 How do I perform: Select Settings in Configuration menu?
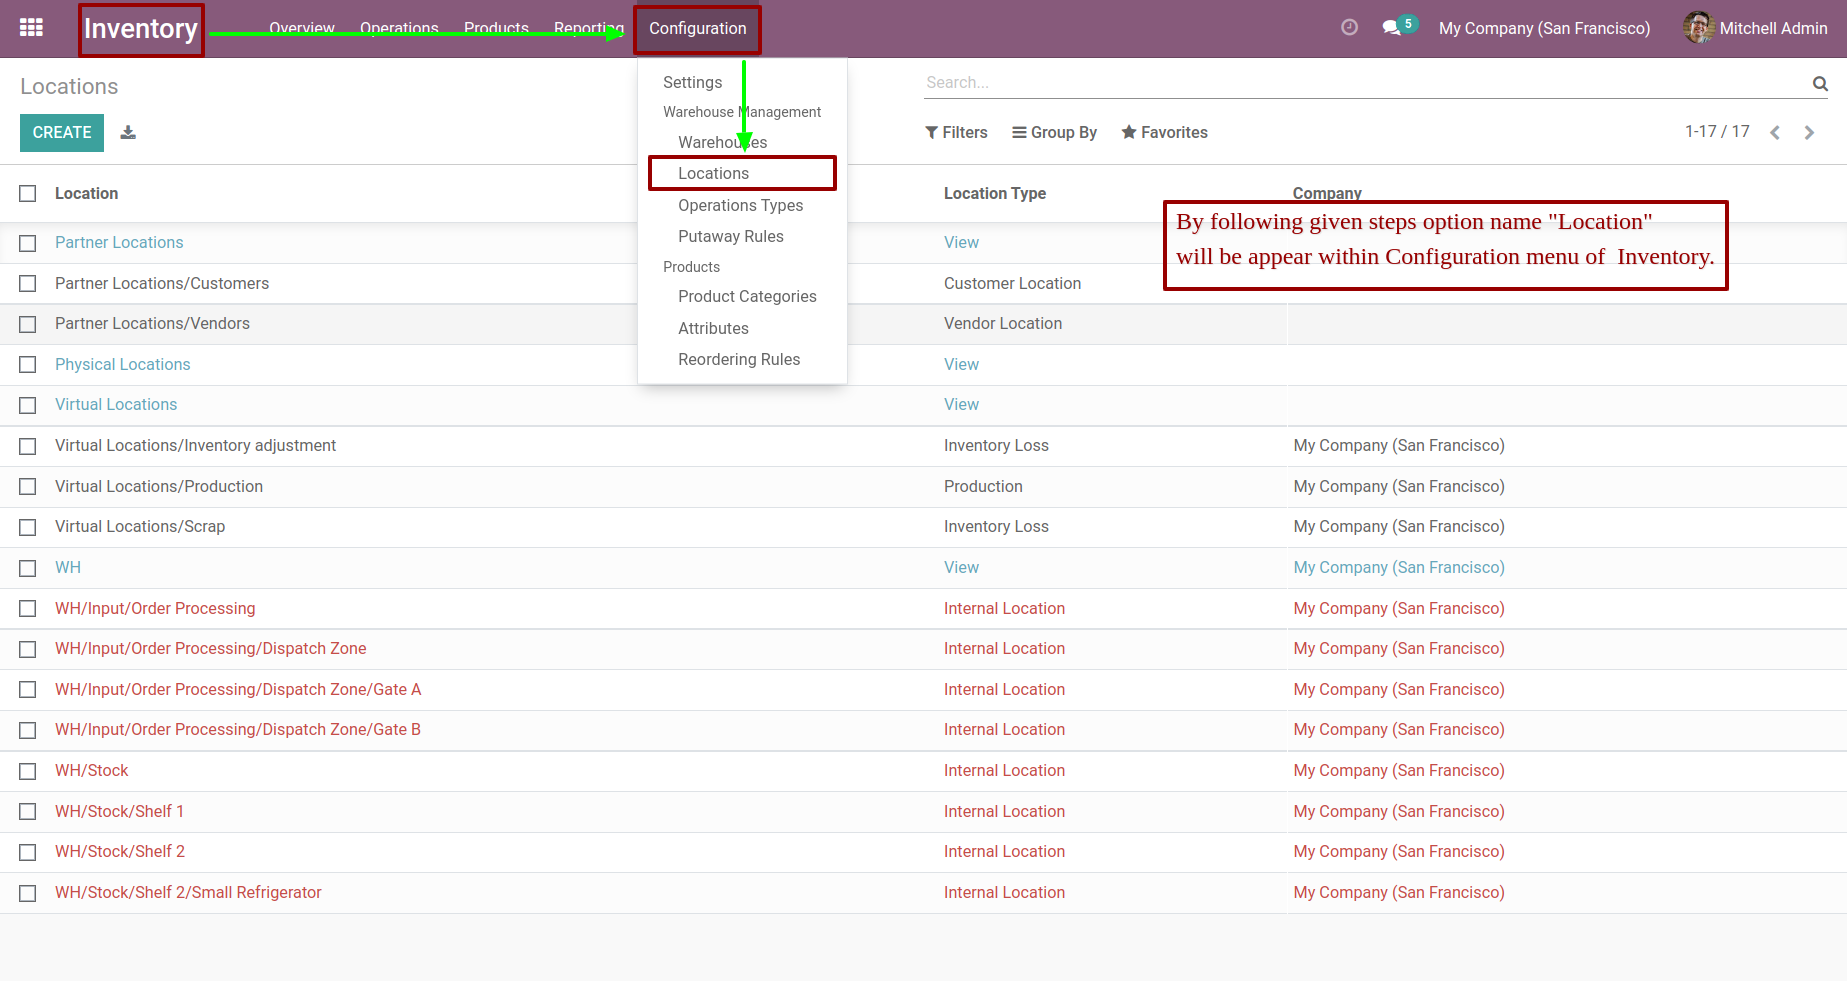[x=692, y=82]
